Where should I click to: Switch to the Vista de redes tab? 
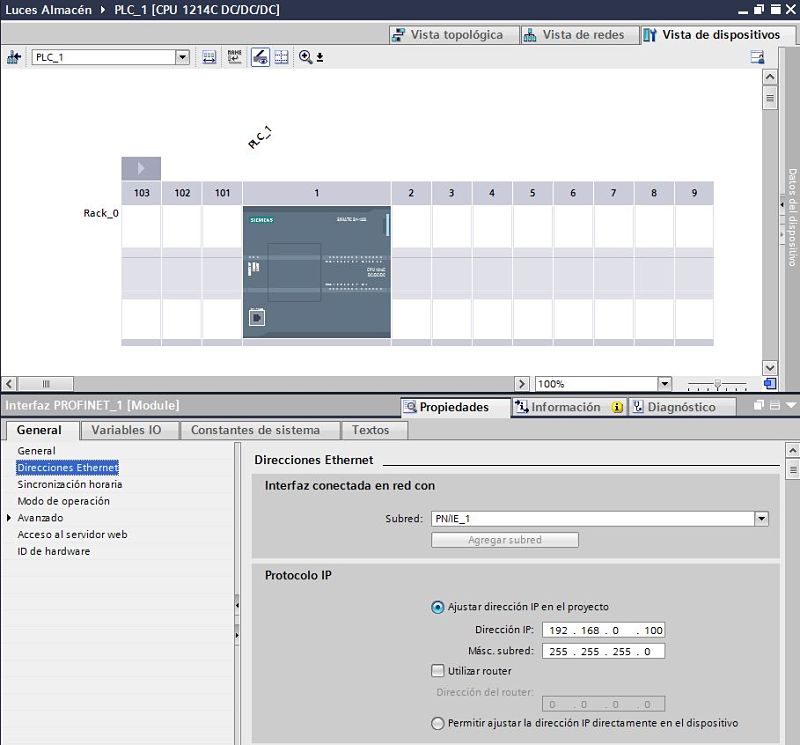point(582,34)
